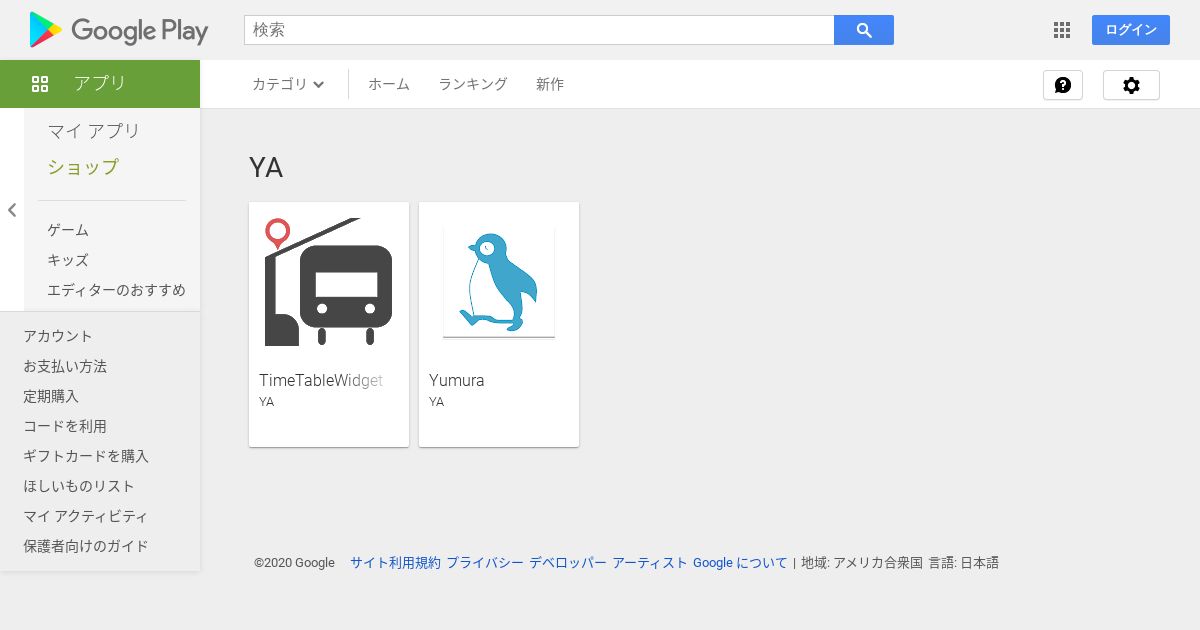Click the アプリ green header
This screenshot has height=630, width=1200.
coord(100,84)
